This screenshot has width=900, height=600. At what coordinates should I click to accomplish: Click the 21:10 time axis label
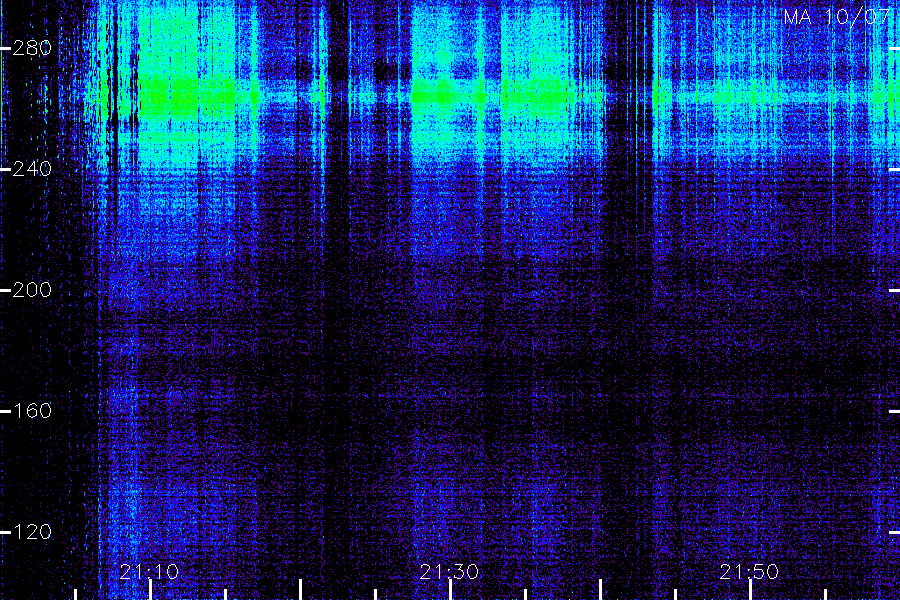pos(149,572)
